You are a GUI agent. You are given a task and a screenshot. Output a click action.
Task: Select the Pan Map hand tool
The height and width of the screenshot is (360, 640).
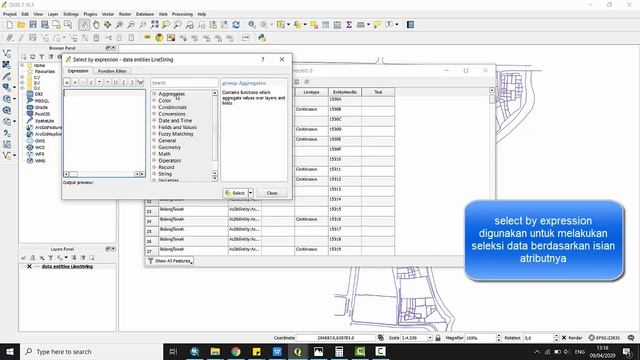coord(96,25)
